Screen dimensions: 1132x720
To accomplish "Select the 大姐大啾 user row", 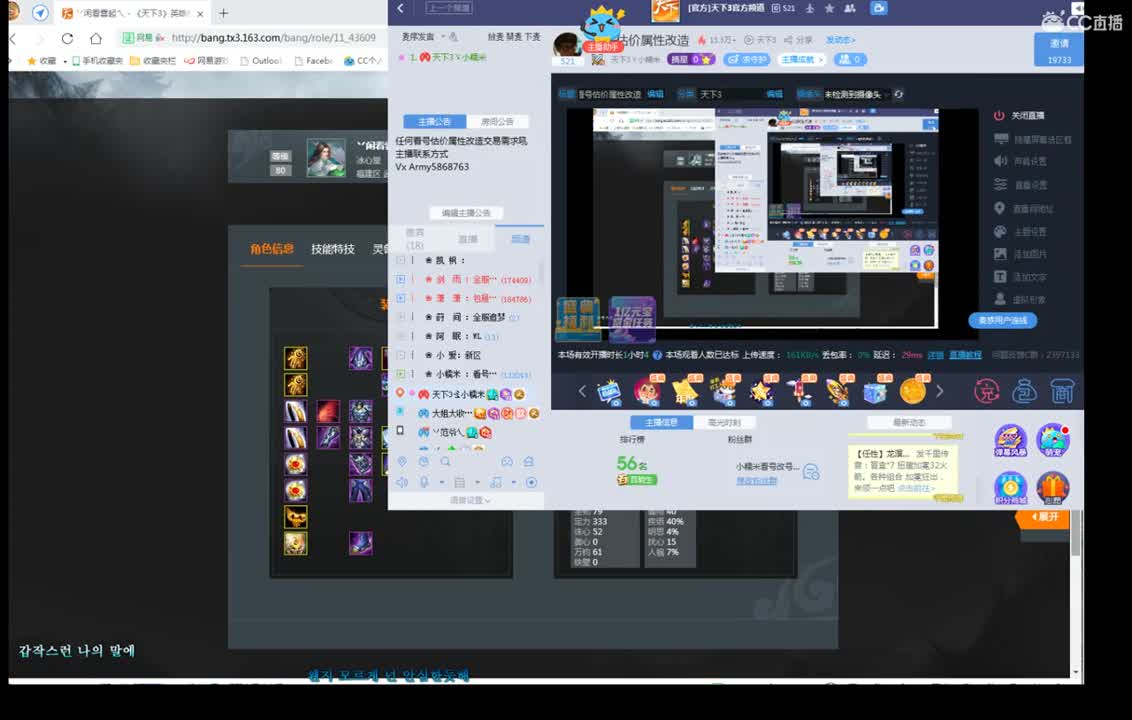I will click(469, 413).
